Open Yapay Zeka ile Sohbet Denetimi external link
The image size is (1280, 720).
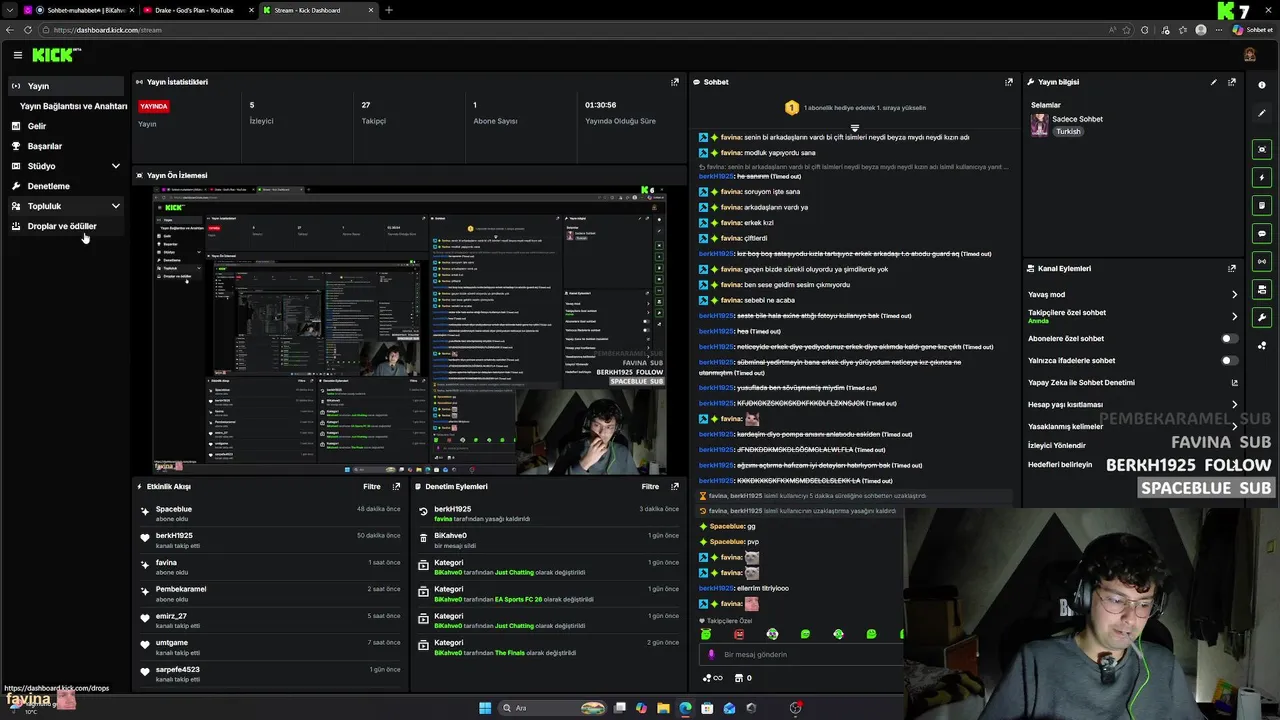pos(1234,382)
